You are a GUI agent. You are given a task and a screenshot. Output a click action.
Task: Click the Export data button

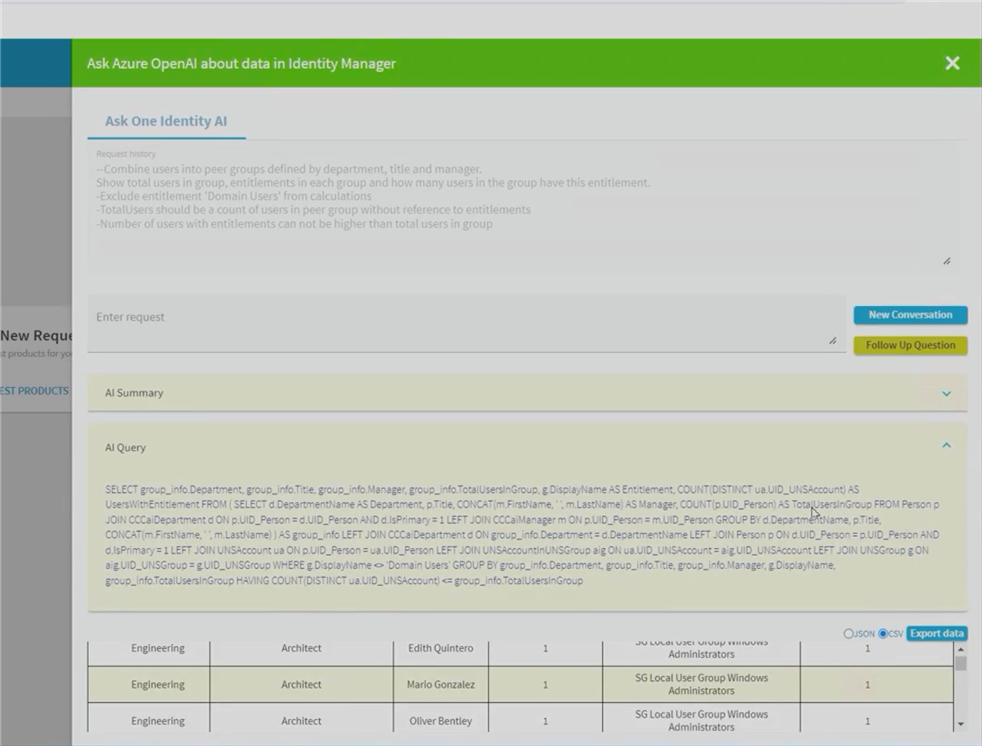tap(936, 633)
